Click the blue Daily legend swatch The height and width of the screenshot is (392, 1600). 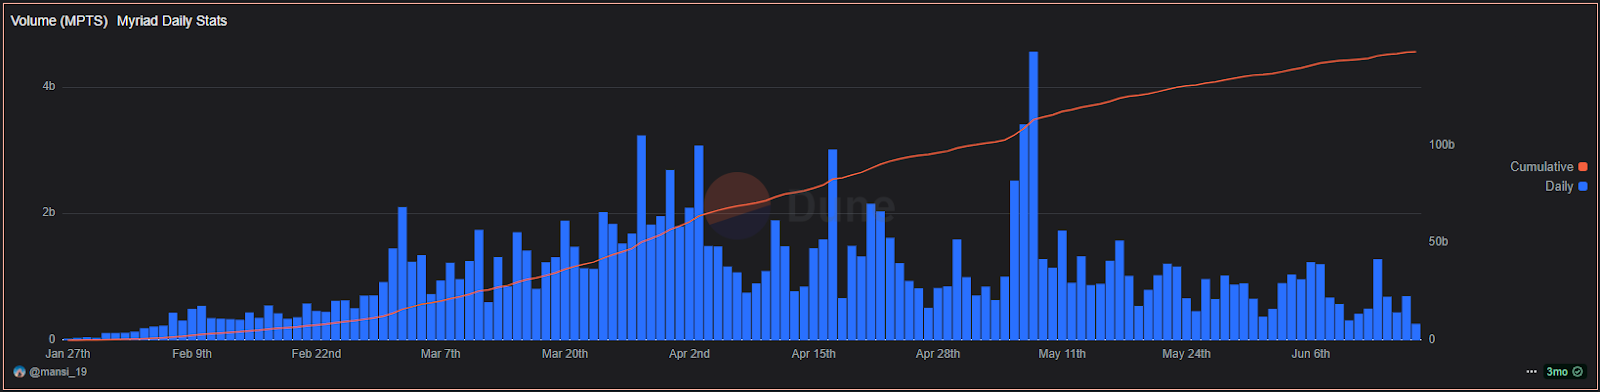pyautogui.click(x=1583, y=186)
